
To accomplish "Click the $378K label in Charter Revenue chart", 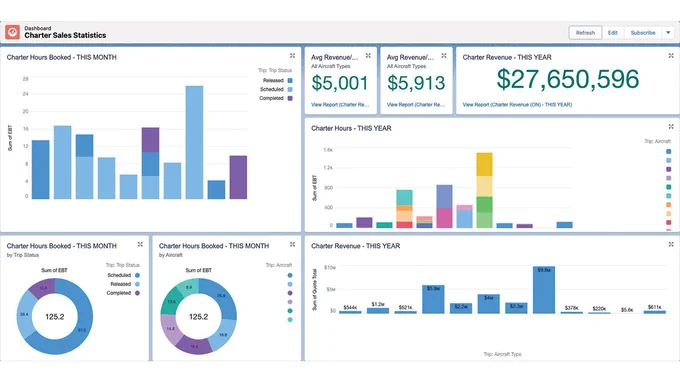I will 572,308.
